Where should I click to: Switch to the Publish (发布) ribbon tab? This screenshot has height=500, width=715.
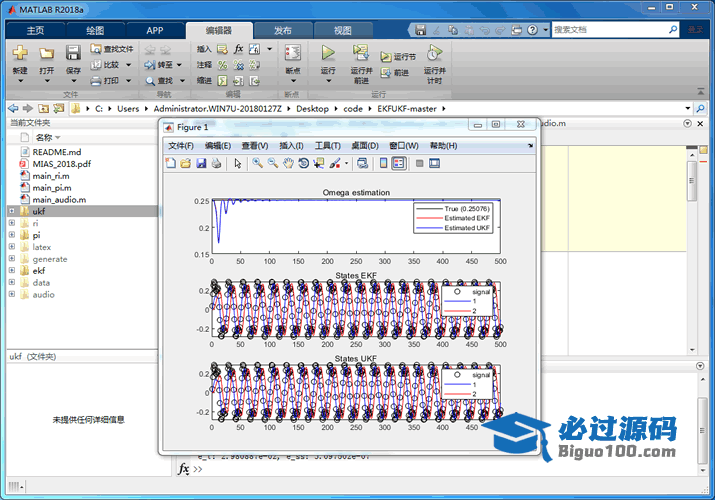pyautogui.click(x=283, y=31)
